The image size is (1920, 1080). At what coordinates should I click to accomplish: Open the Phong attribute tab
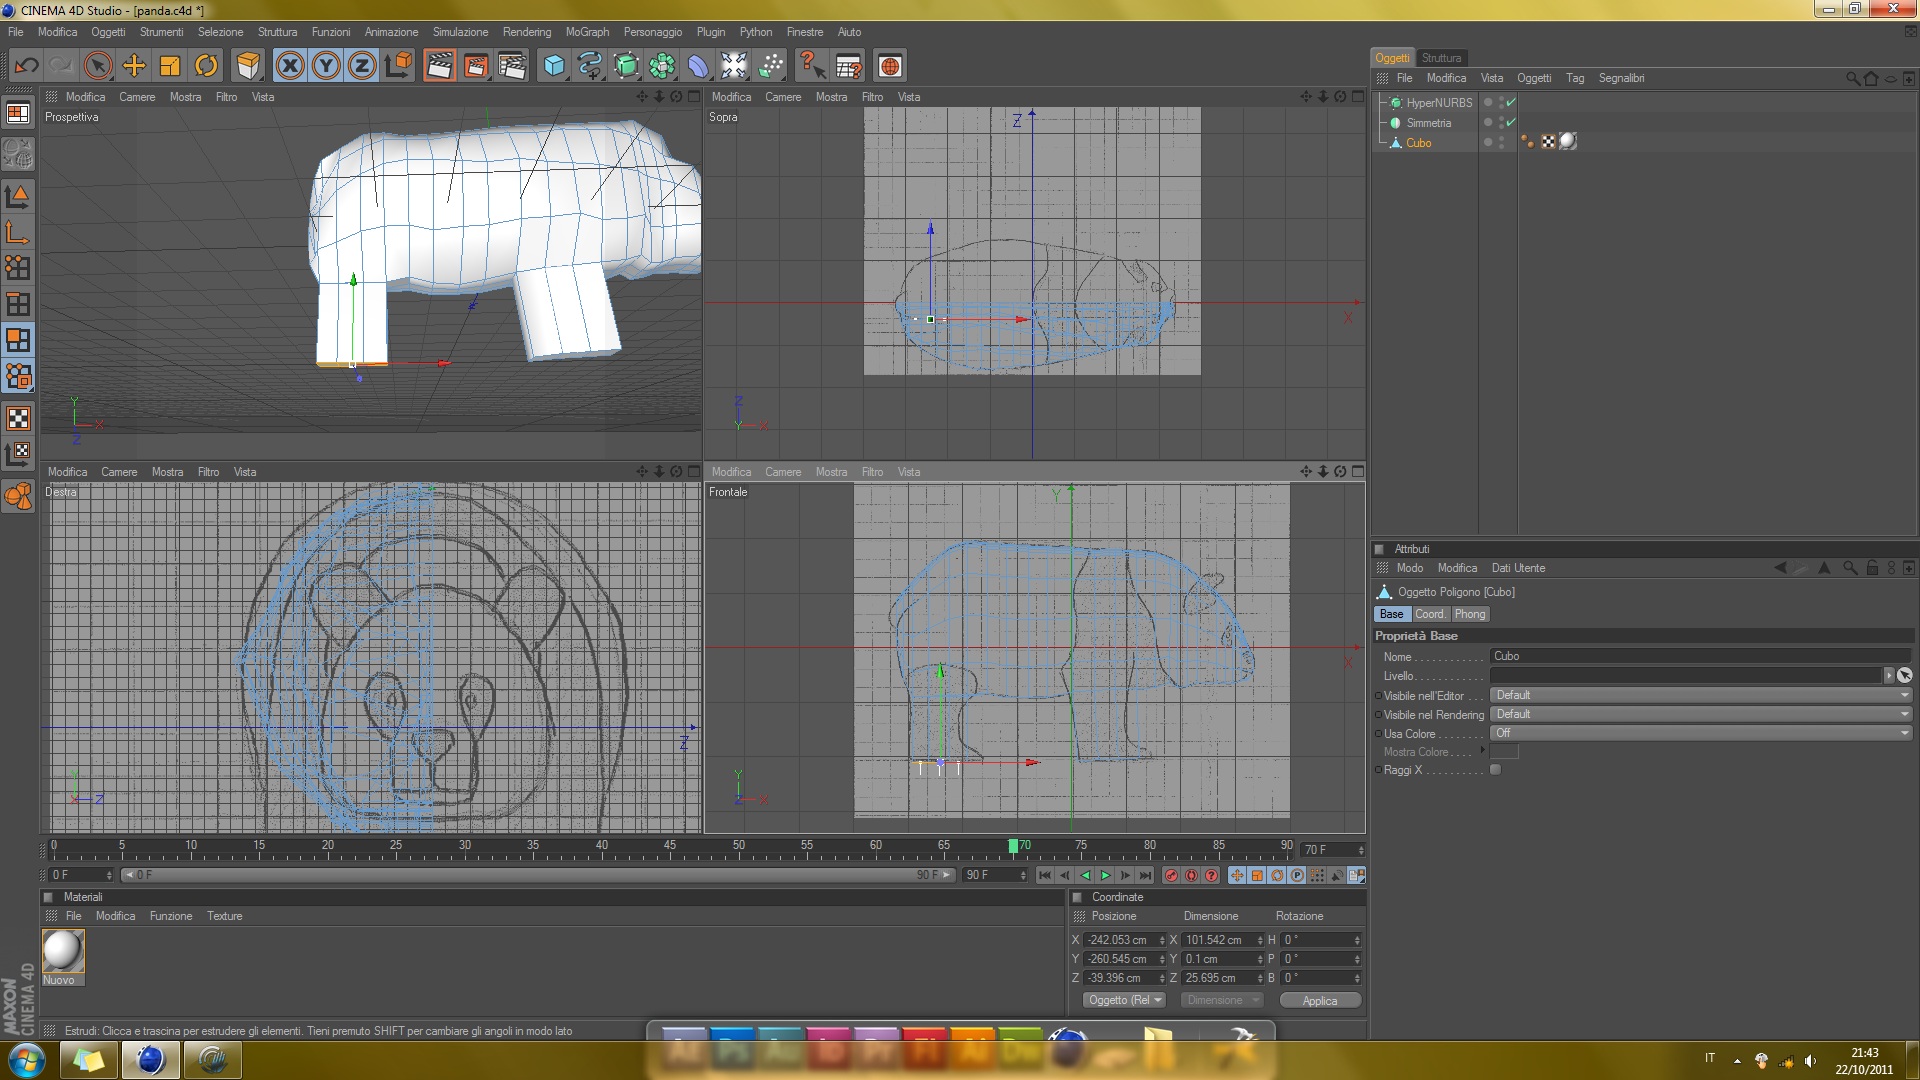(1469, 614)
